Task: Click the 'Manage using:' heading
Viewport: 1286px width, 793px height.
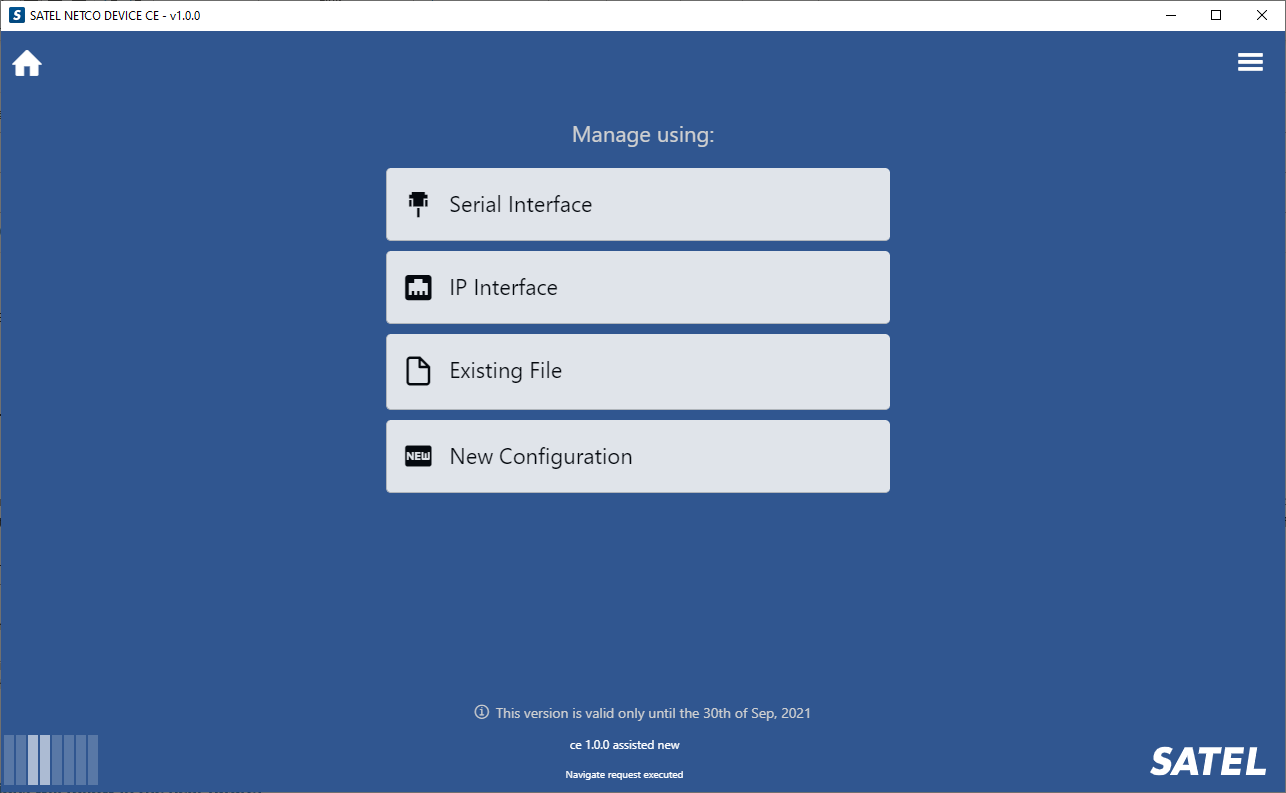Action: [643, 134]
